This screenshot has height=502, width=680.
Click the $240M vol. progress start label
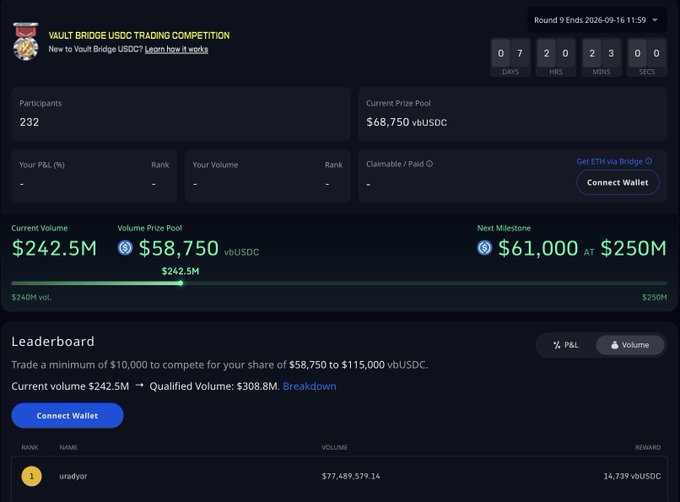point(32,297)
